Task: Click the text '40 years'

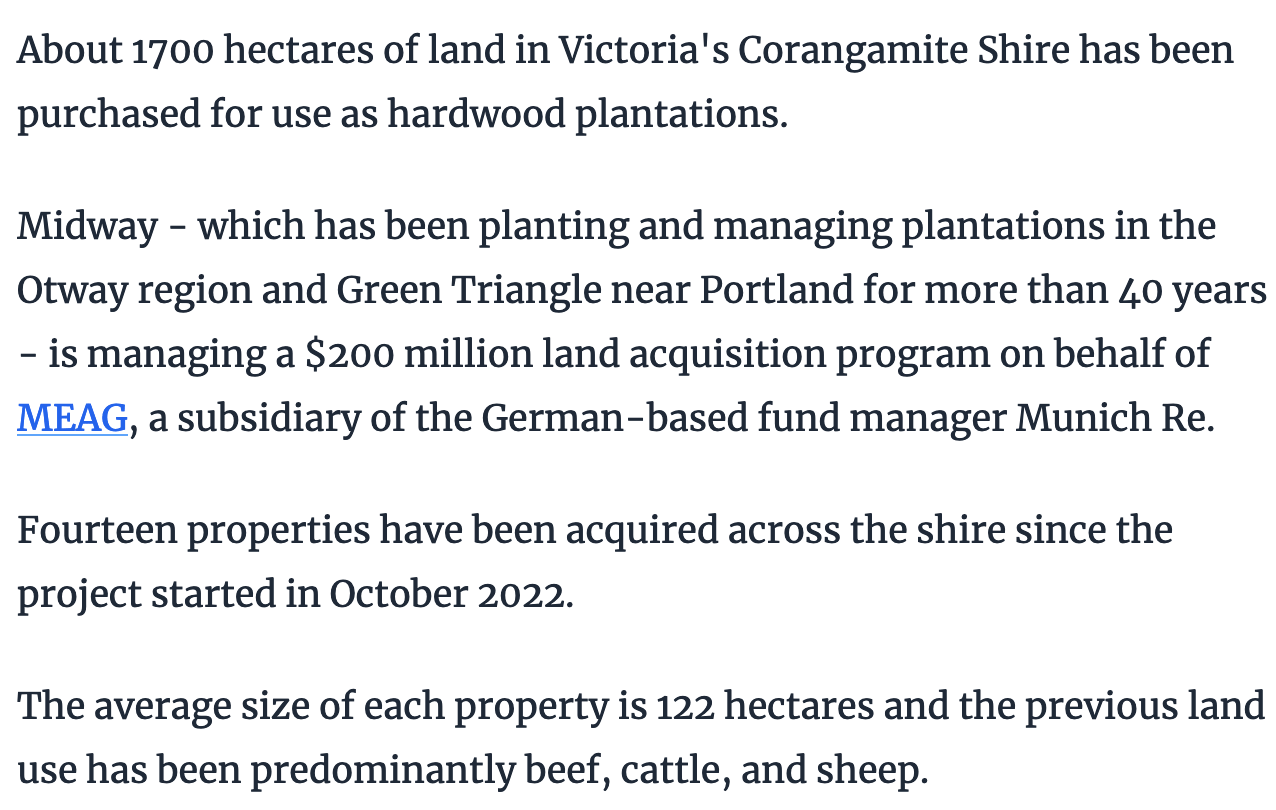Action: (x=1192, y=291)
